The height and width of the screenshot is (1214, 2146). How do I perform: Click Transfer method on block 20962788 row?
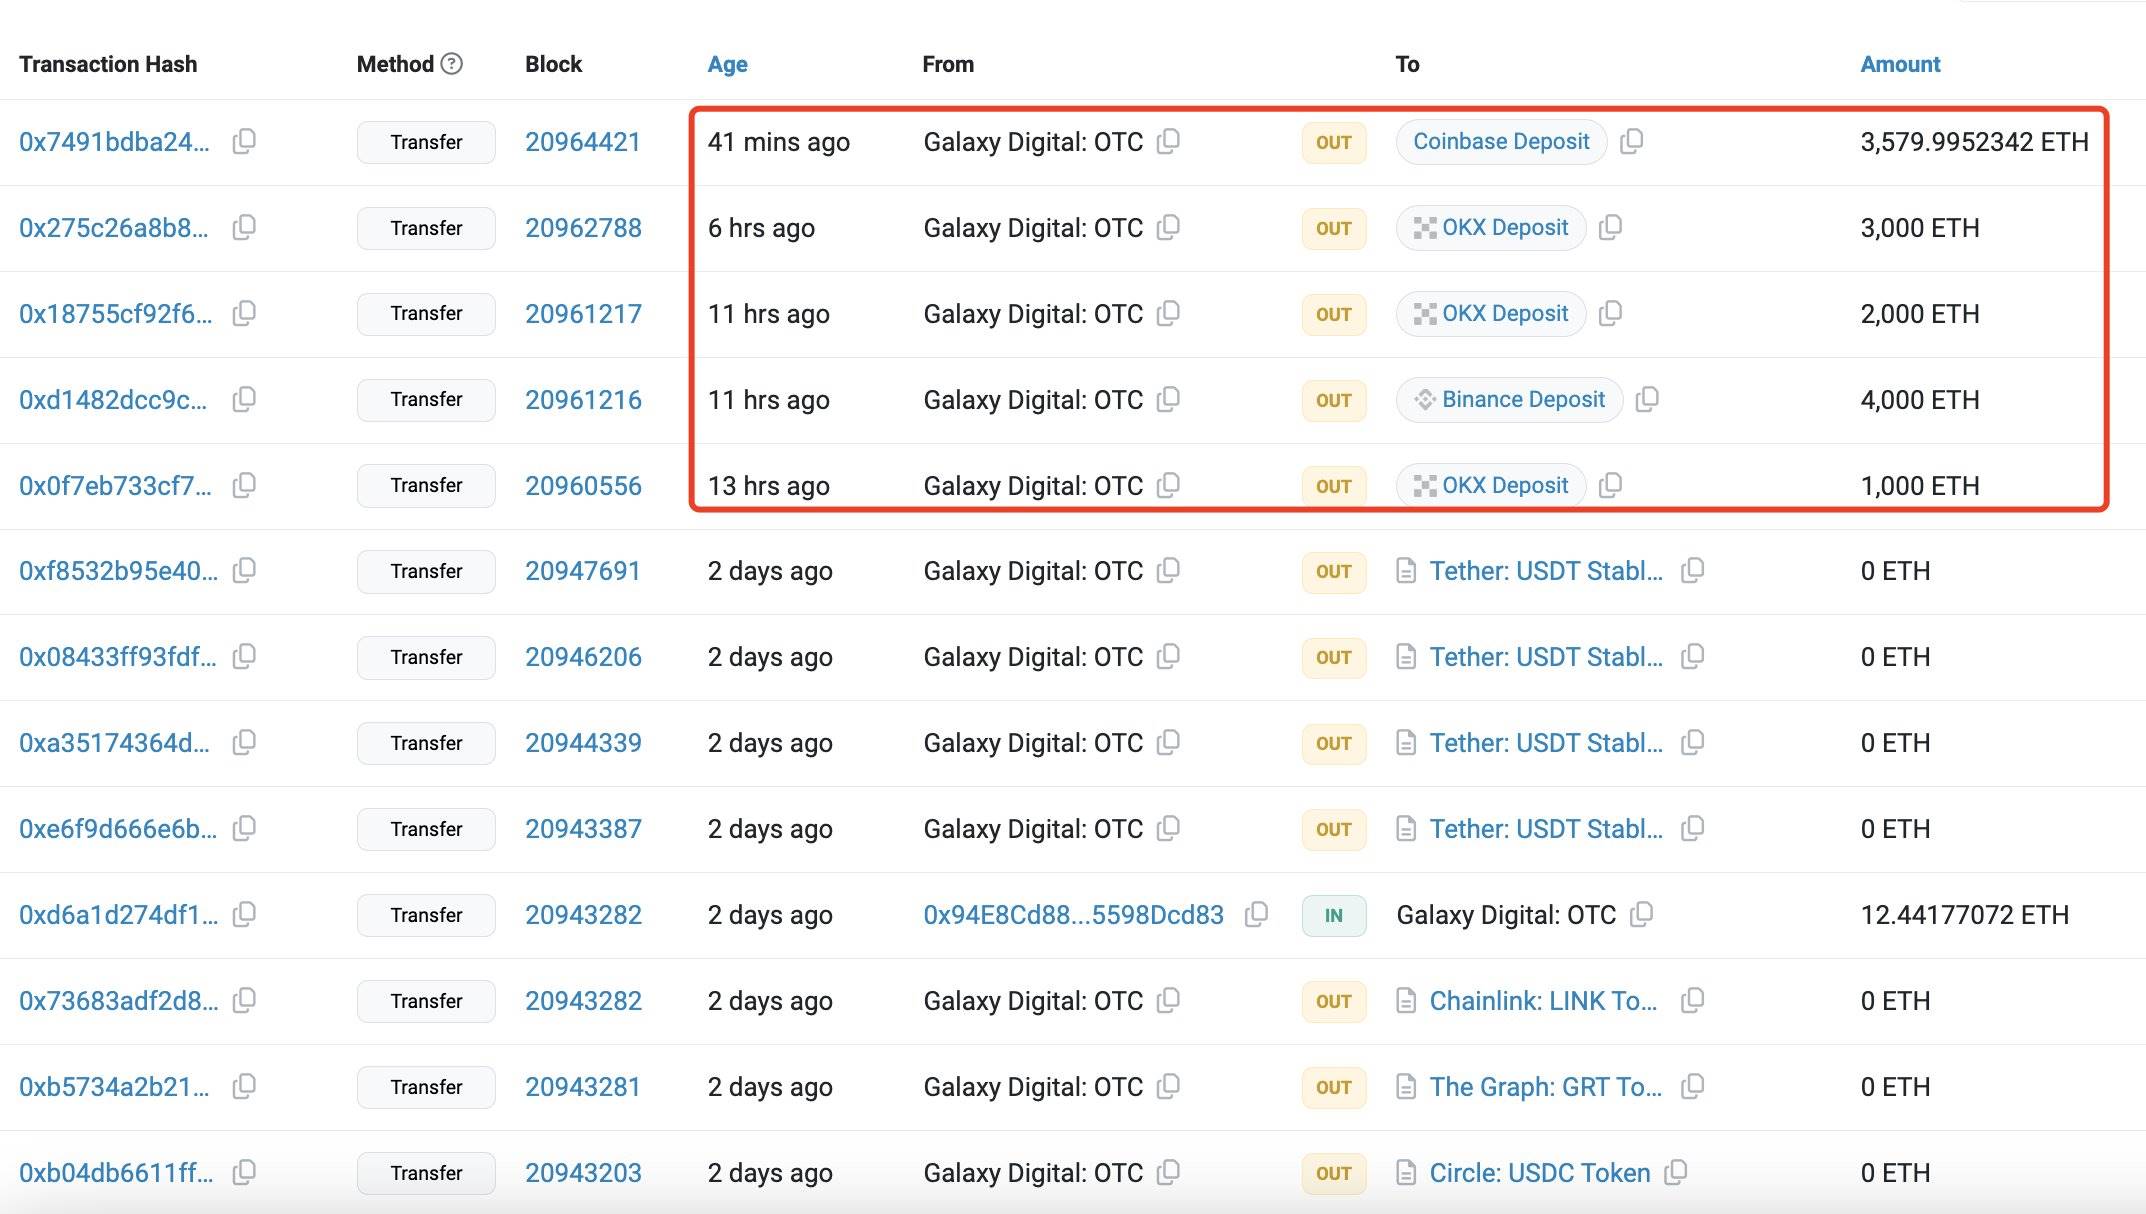coord(426,228)
